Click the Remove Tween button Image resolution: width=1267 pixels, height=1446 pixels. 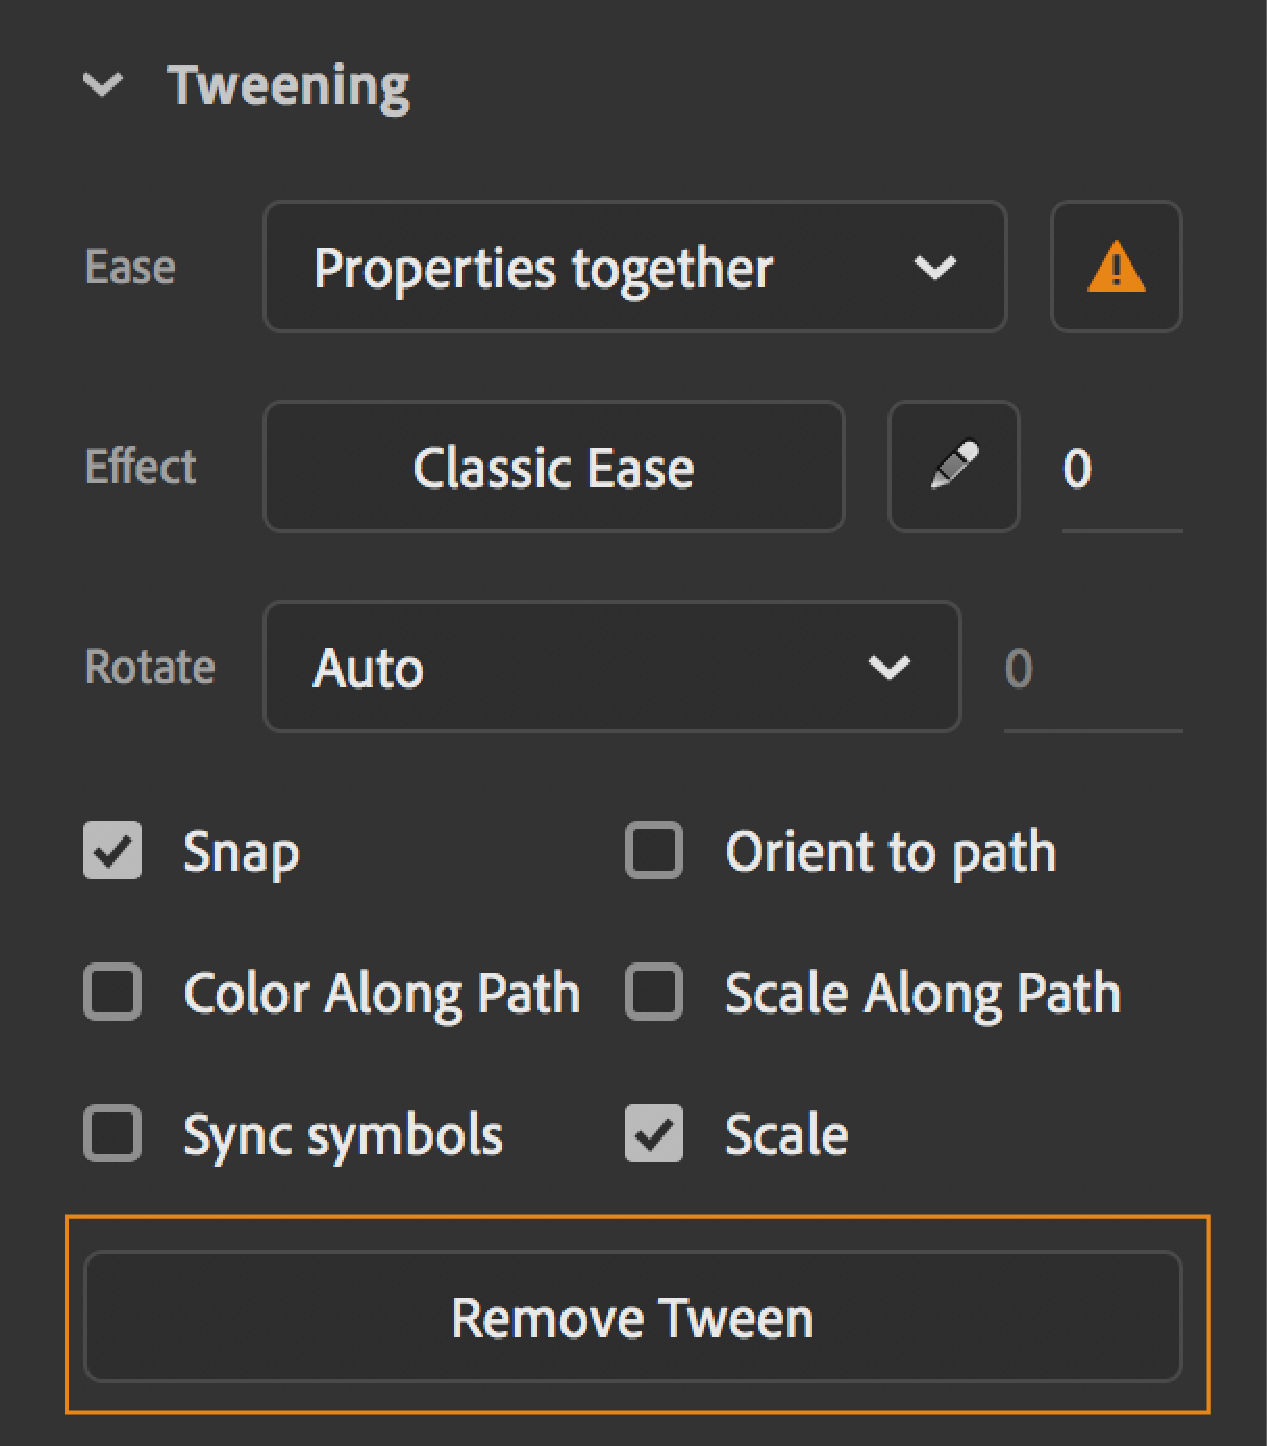(632, 1317)
